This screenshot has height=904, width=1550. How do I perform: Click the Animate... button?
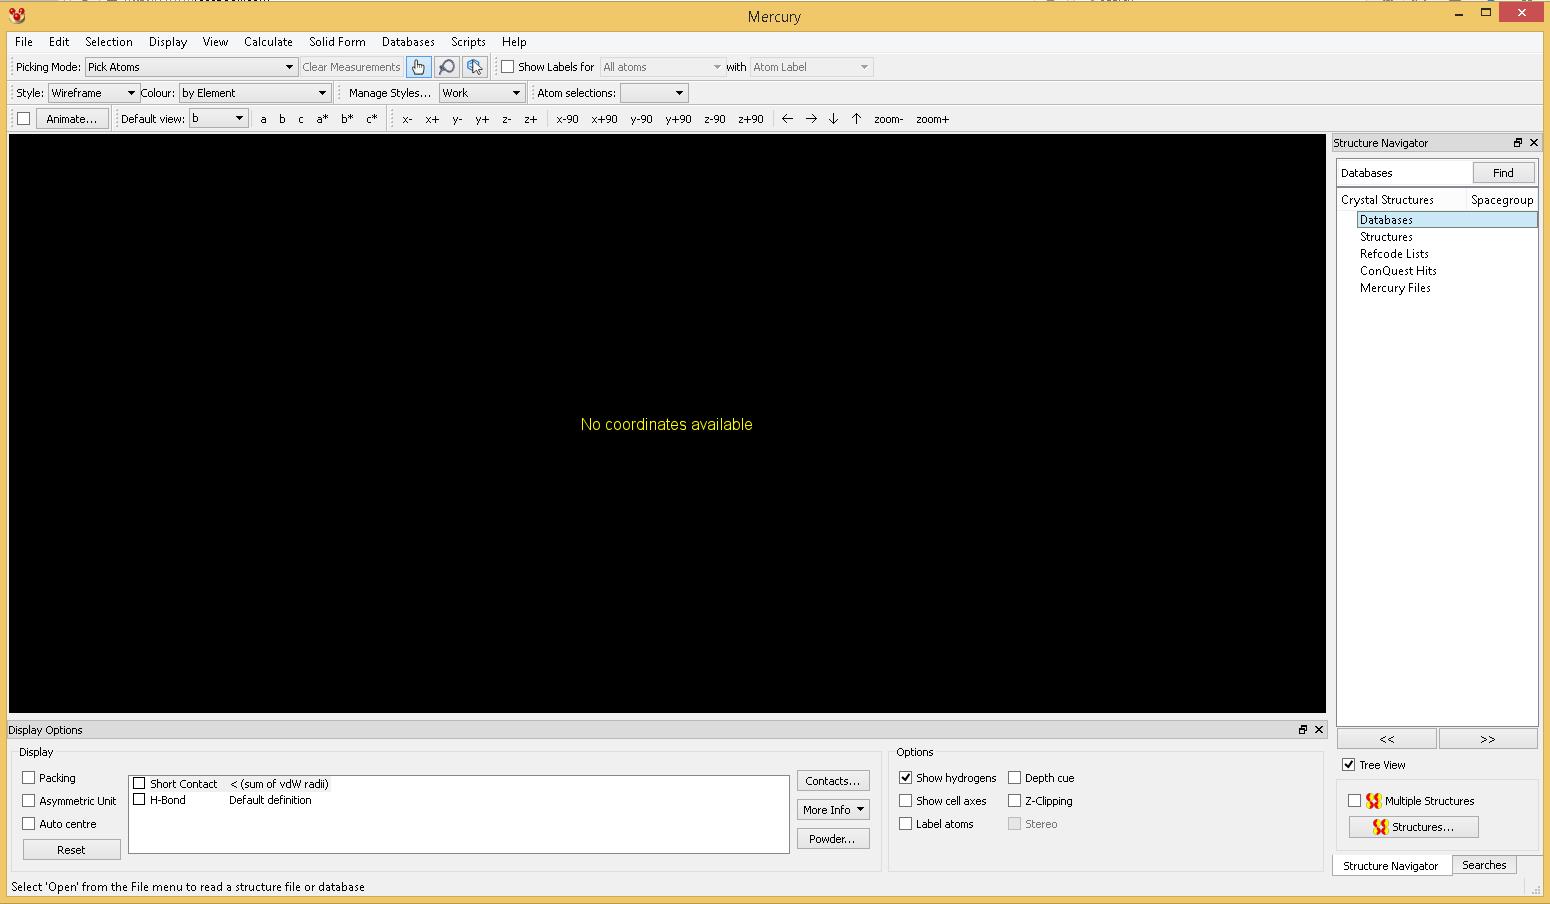[x=72, y=119]
